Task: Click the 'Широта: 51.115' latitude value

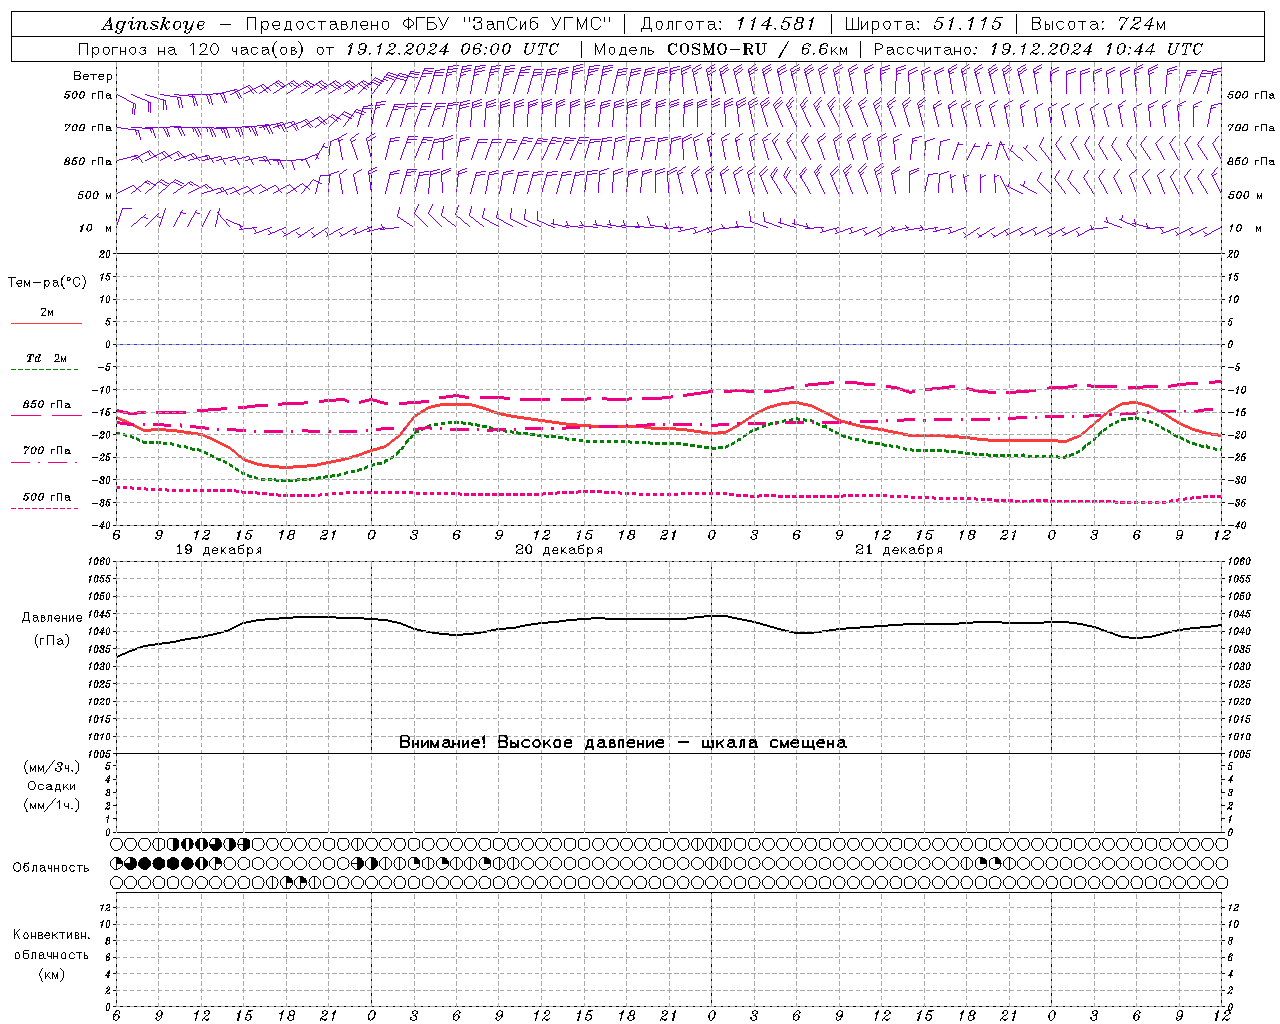Action: click(923, 24)
